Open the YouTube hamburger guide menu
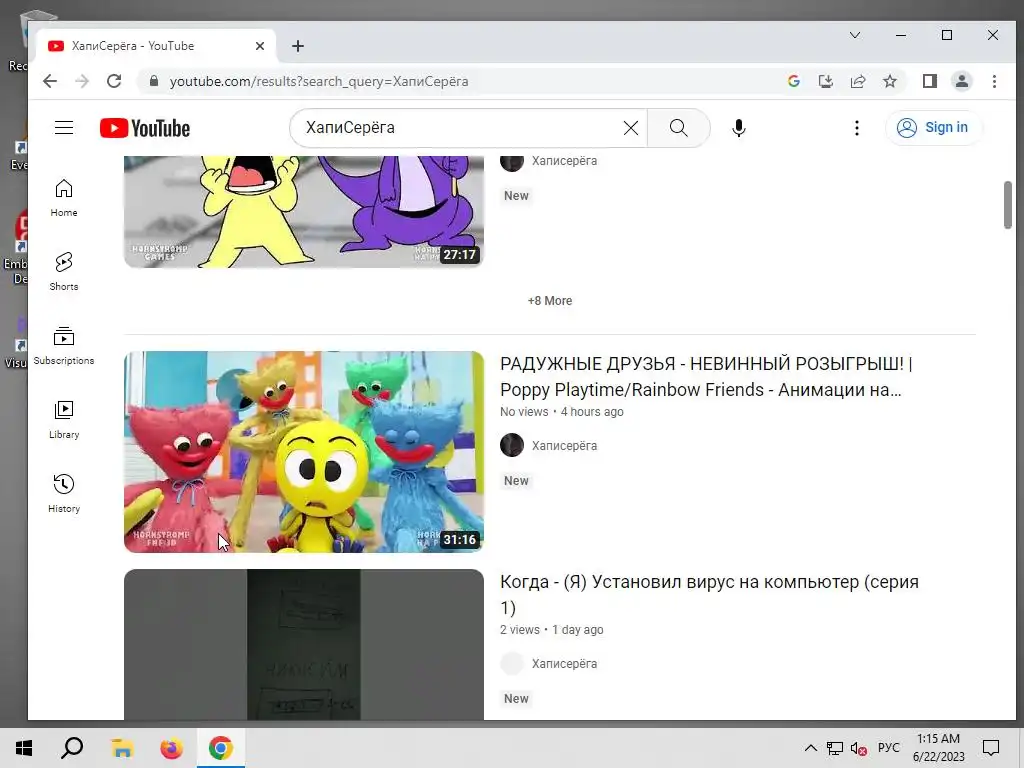The image size is (1024, 768). [x=64, y=127]
